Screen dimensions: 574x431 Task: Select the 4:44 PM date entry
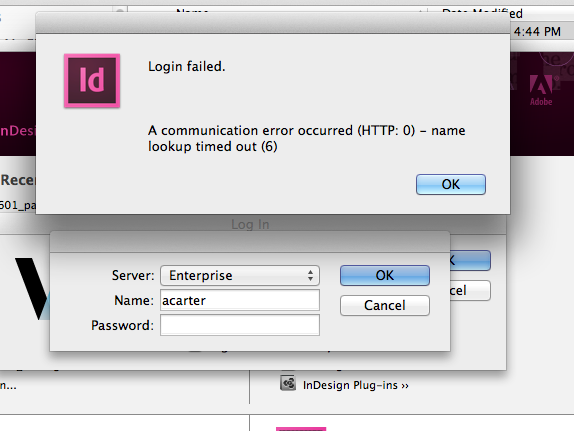click(x=537, y=31)
